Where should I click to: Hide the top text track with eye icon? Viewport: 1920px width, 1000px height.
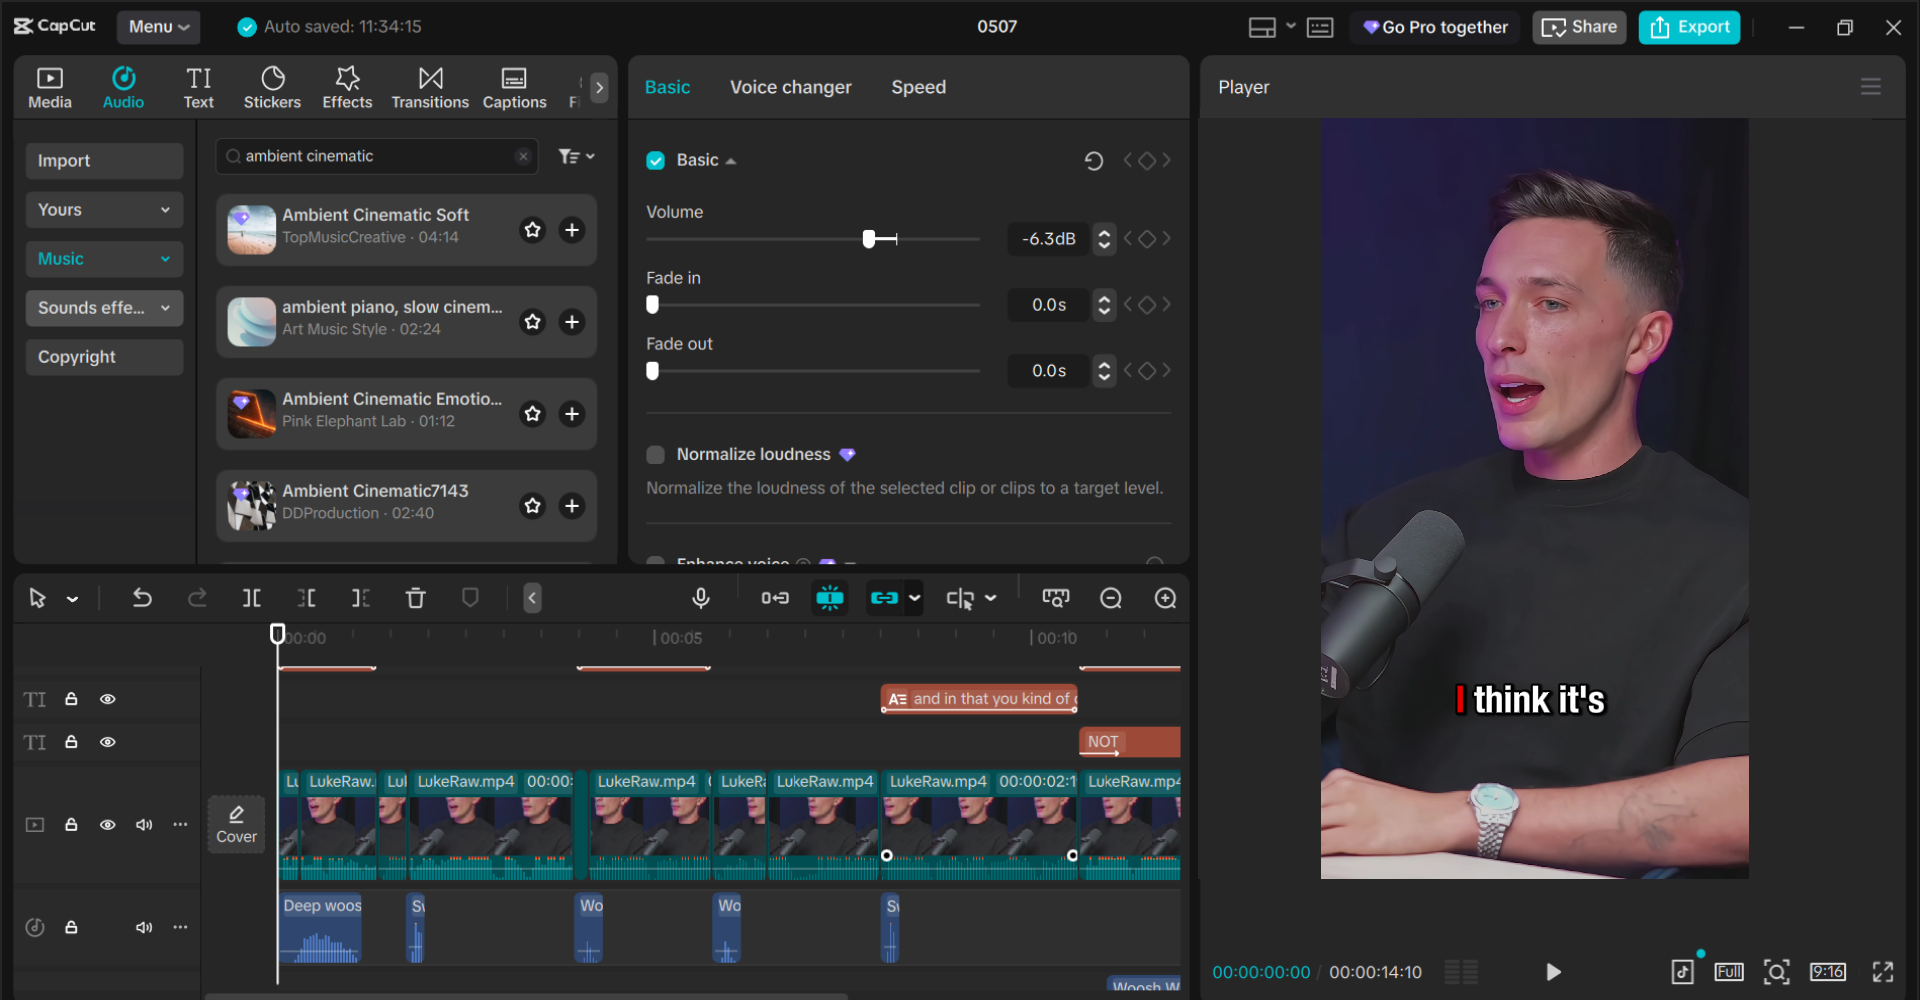pyautogui.click(x=108, y=699)
